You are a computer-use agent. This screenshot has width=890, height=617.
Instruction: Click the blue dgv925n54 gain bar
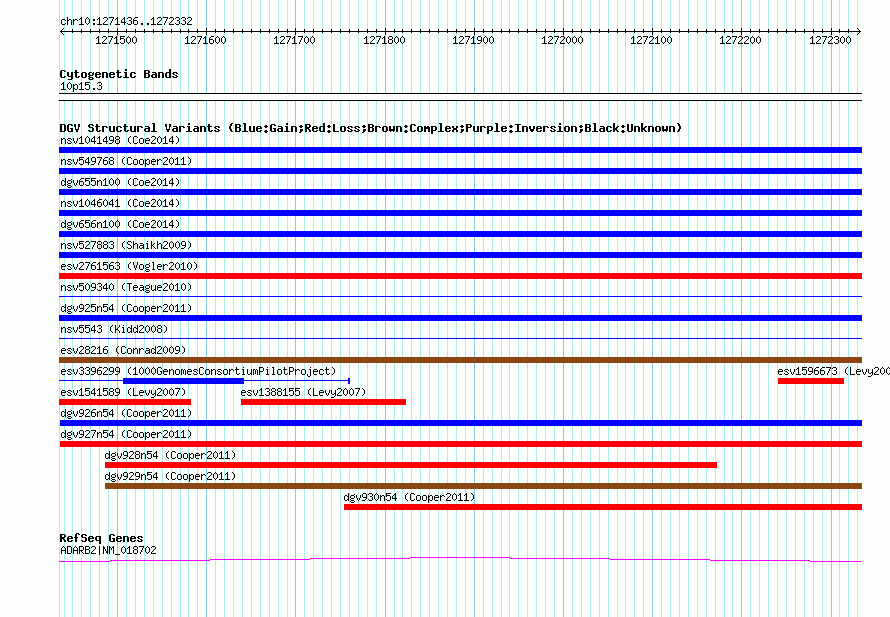(x=460, y=318)
